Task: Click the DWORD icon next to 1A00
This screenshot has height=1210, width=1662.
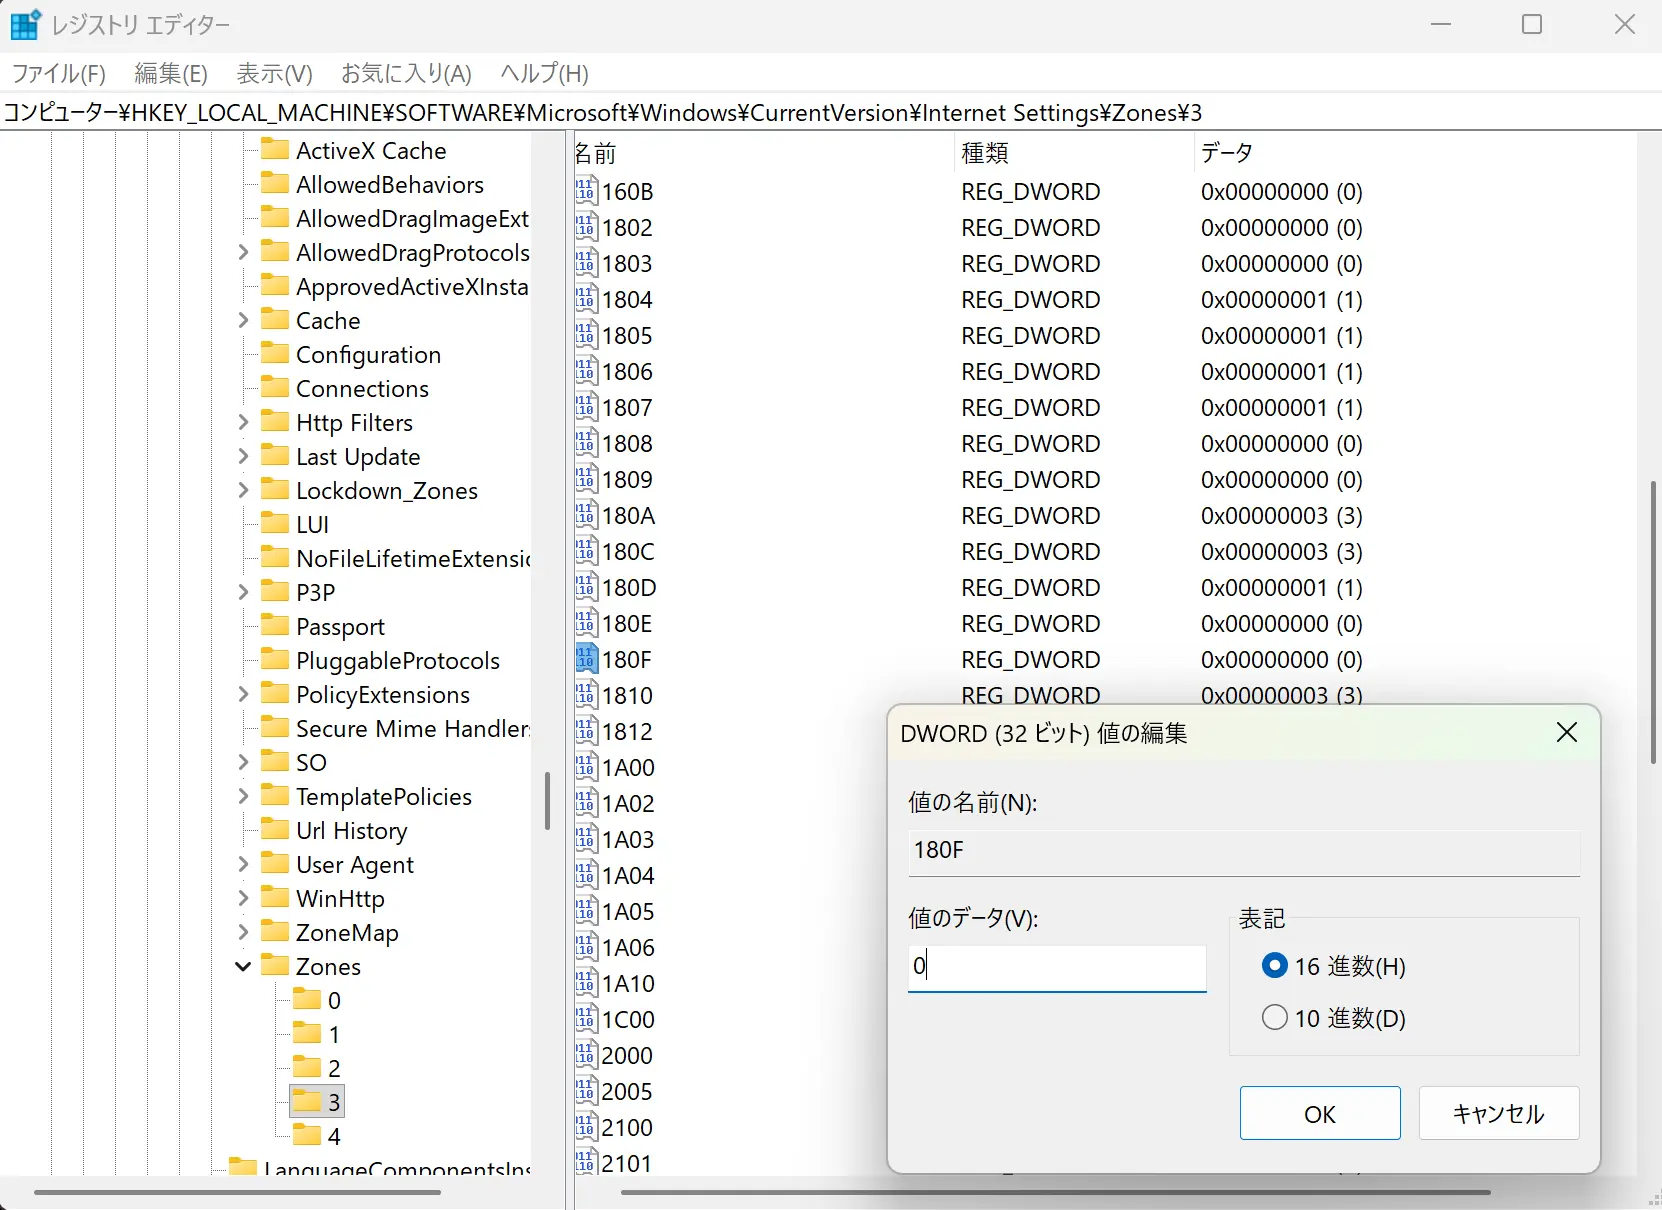Action: 586,767
